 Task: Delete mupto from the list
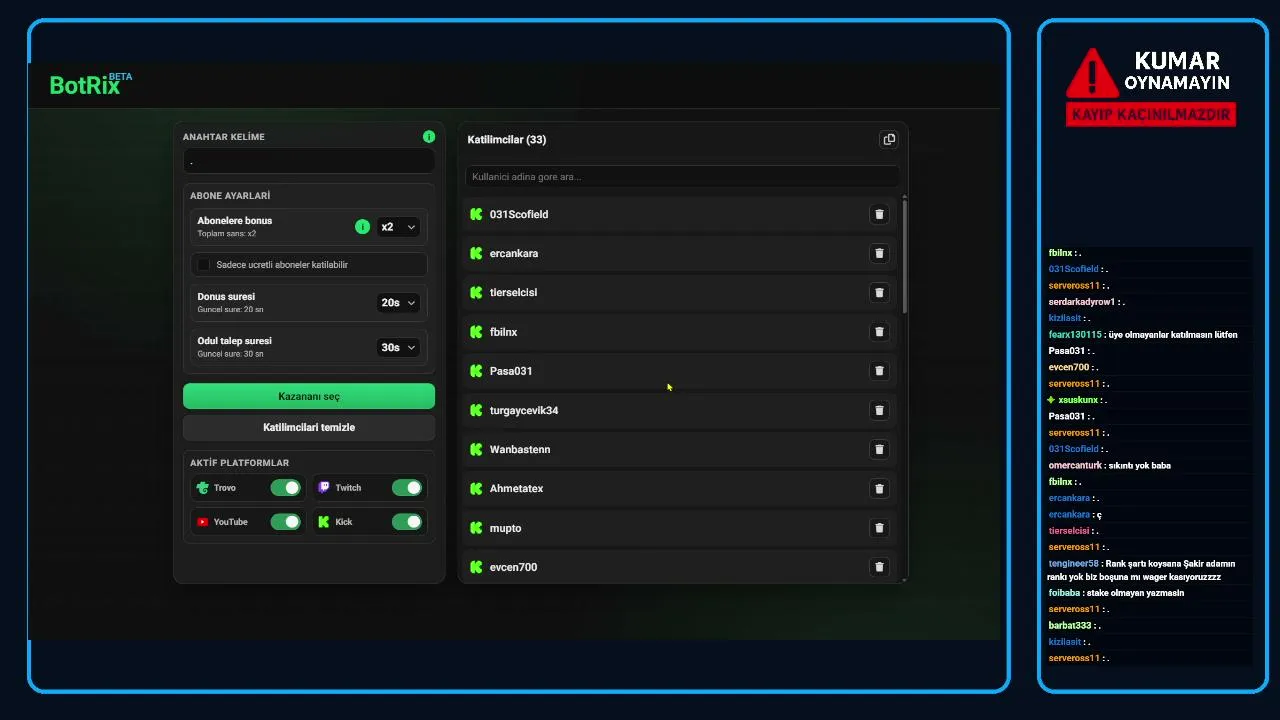coord(880,528)
